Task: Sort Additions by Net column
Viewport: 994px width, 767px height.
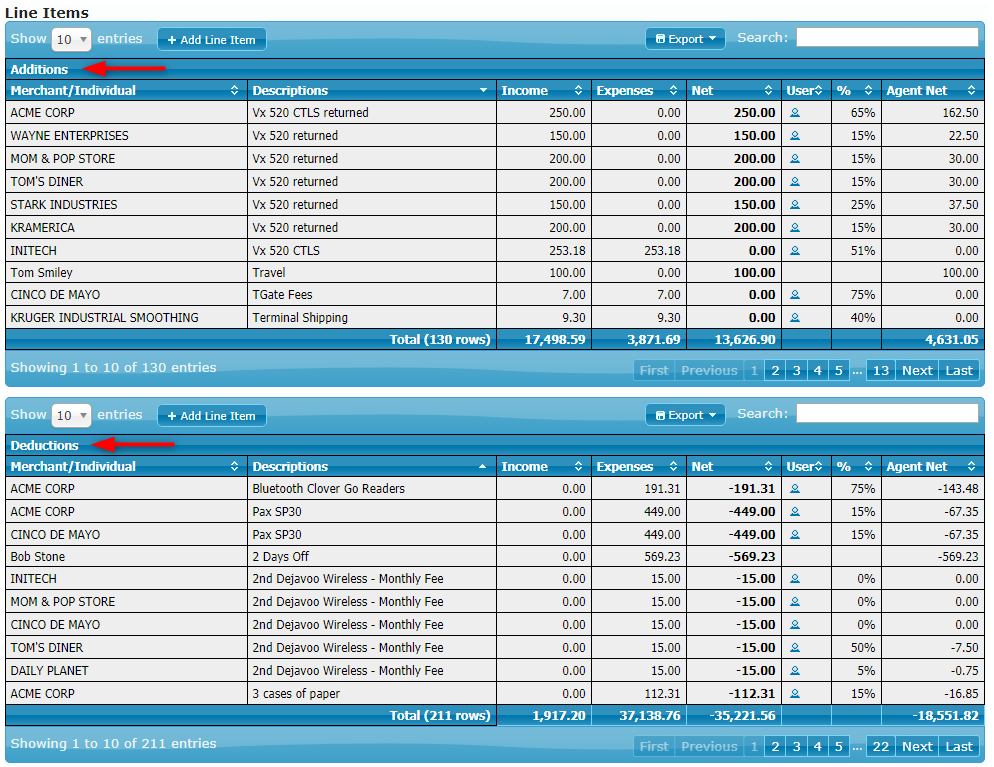Action: coord(733,90)
